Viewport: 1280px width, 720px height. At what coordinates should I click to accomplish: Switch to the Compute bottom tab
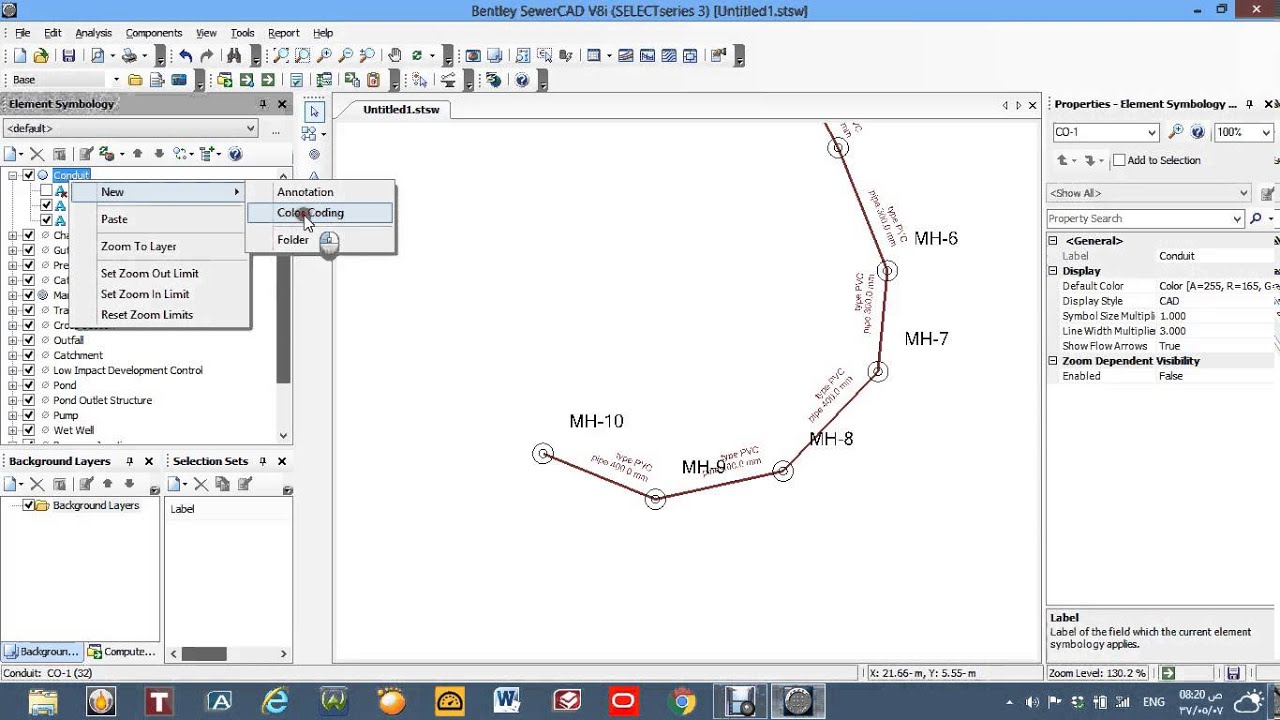[122, 651]
